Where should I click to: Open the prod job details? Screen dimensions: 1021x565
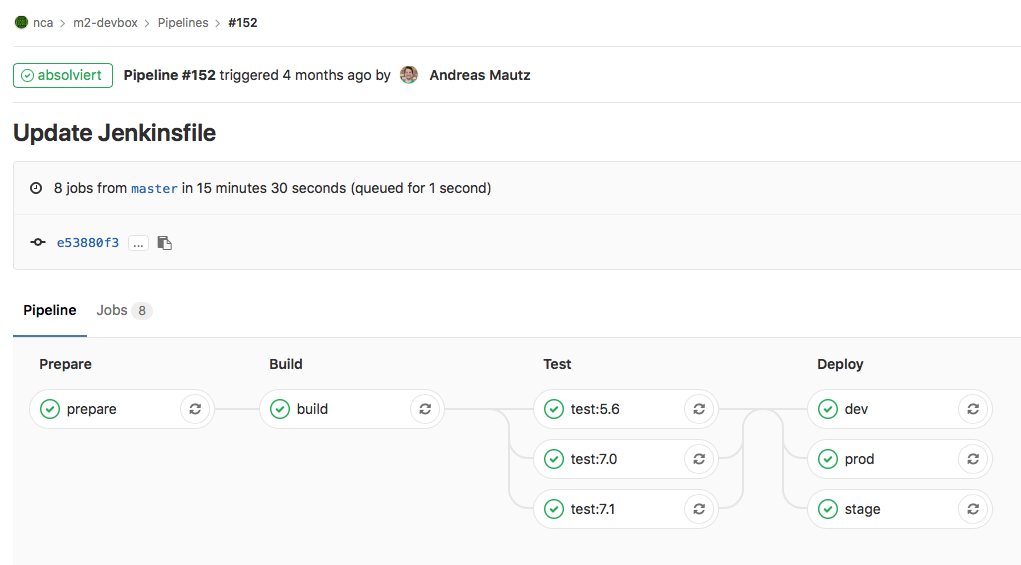click(x=859, y=459)
